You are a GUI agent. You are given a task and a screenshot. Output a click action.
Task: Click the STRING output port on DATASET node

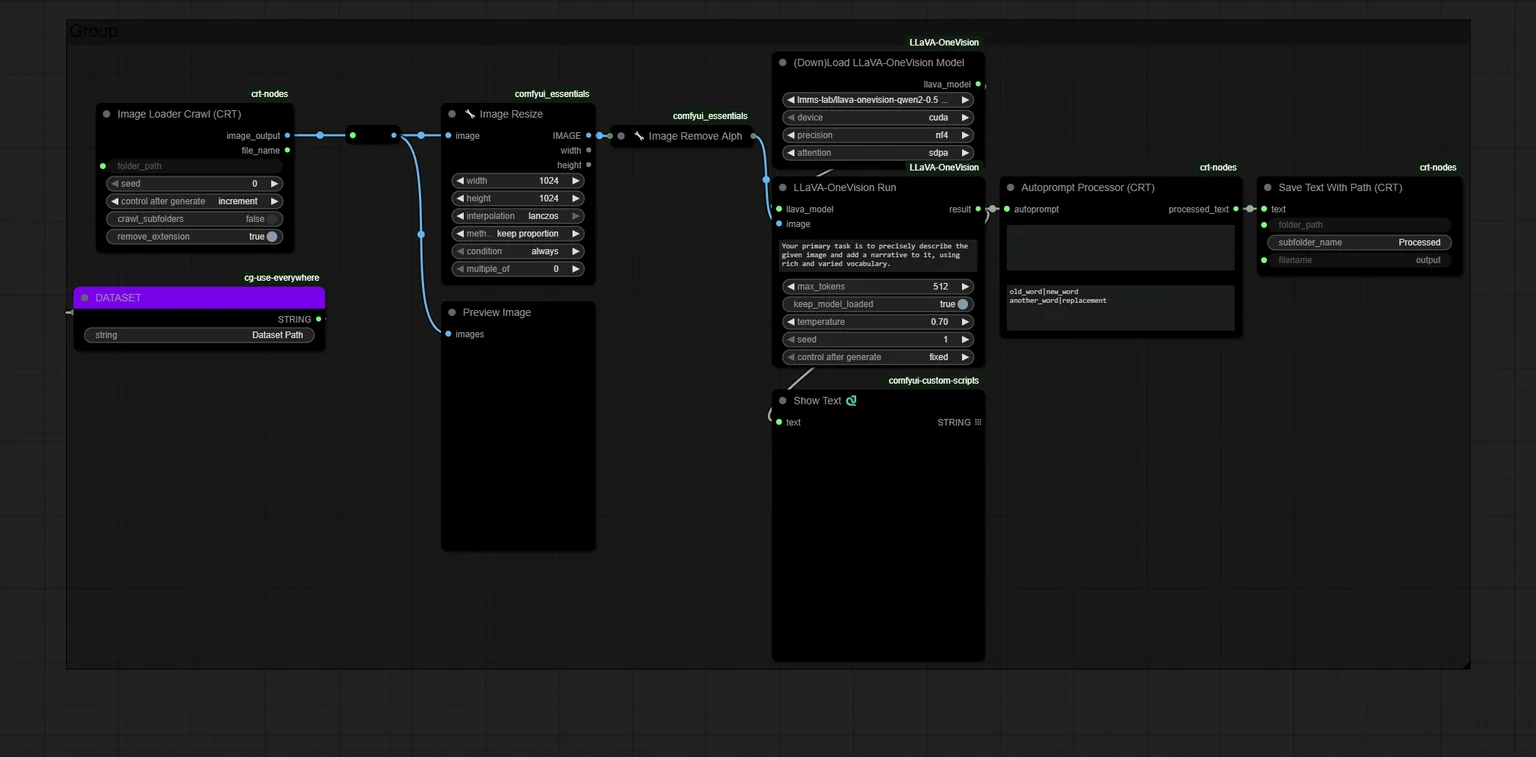tap(318, 319)
